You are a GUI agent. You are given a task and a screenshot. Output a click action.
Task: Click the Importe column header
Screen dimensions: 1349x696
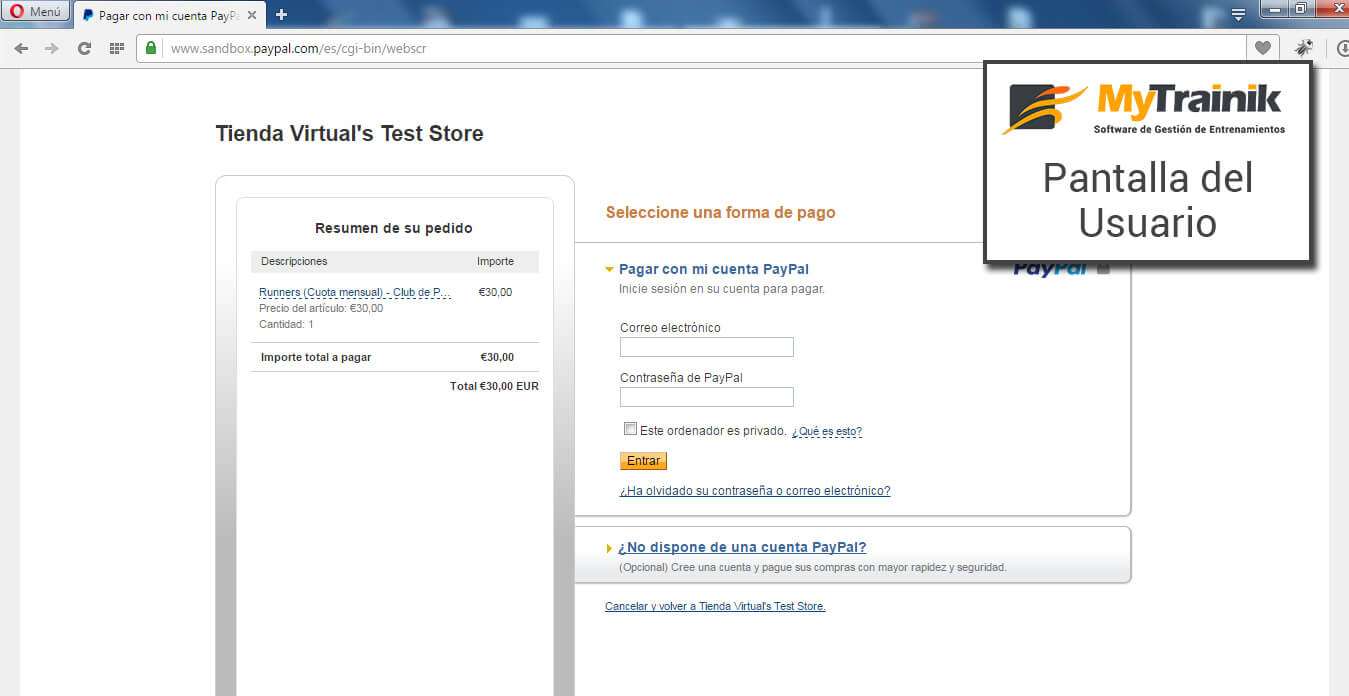pyautogui.click(x=495, y=261)
